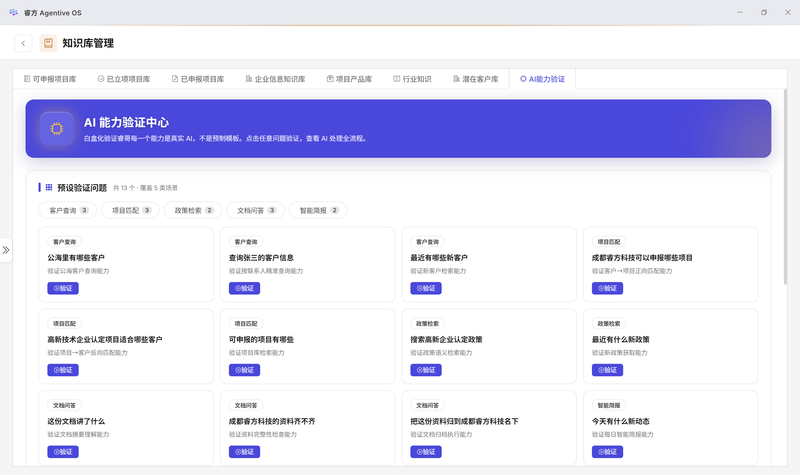Filter by 客户查询 category chip
The image size is (800, 475).
pos(68,210)
